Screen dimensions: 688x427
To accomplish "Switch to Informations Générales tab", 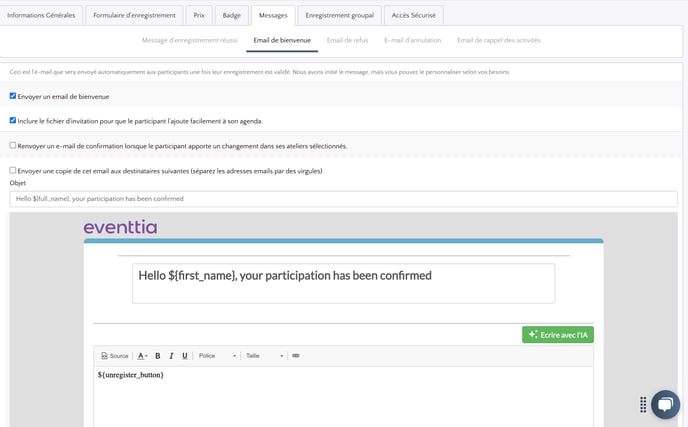I will pos(41,15).
